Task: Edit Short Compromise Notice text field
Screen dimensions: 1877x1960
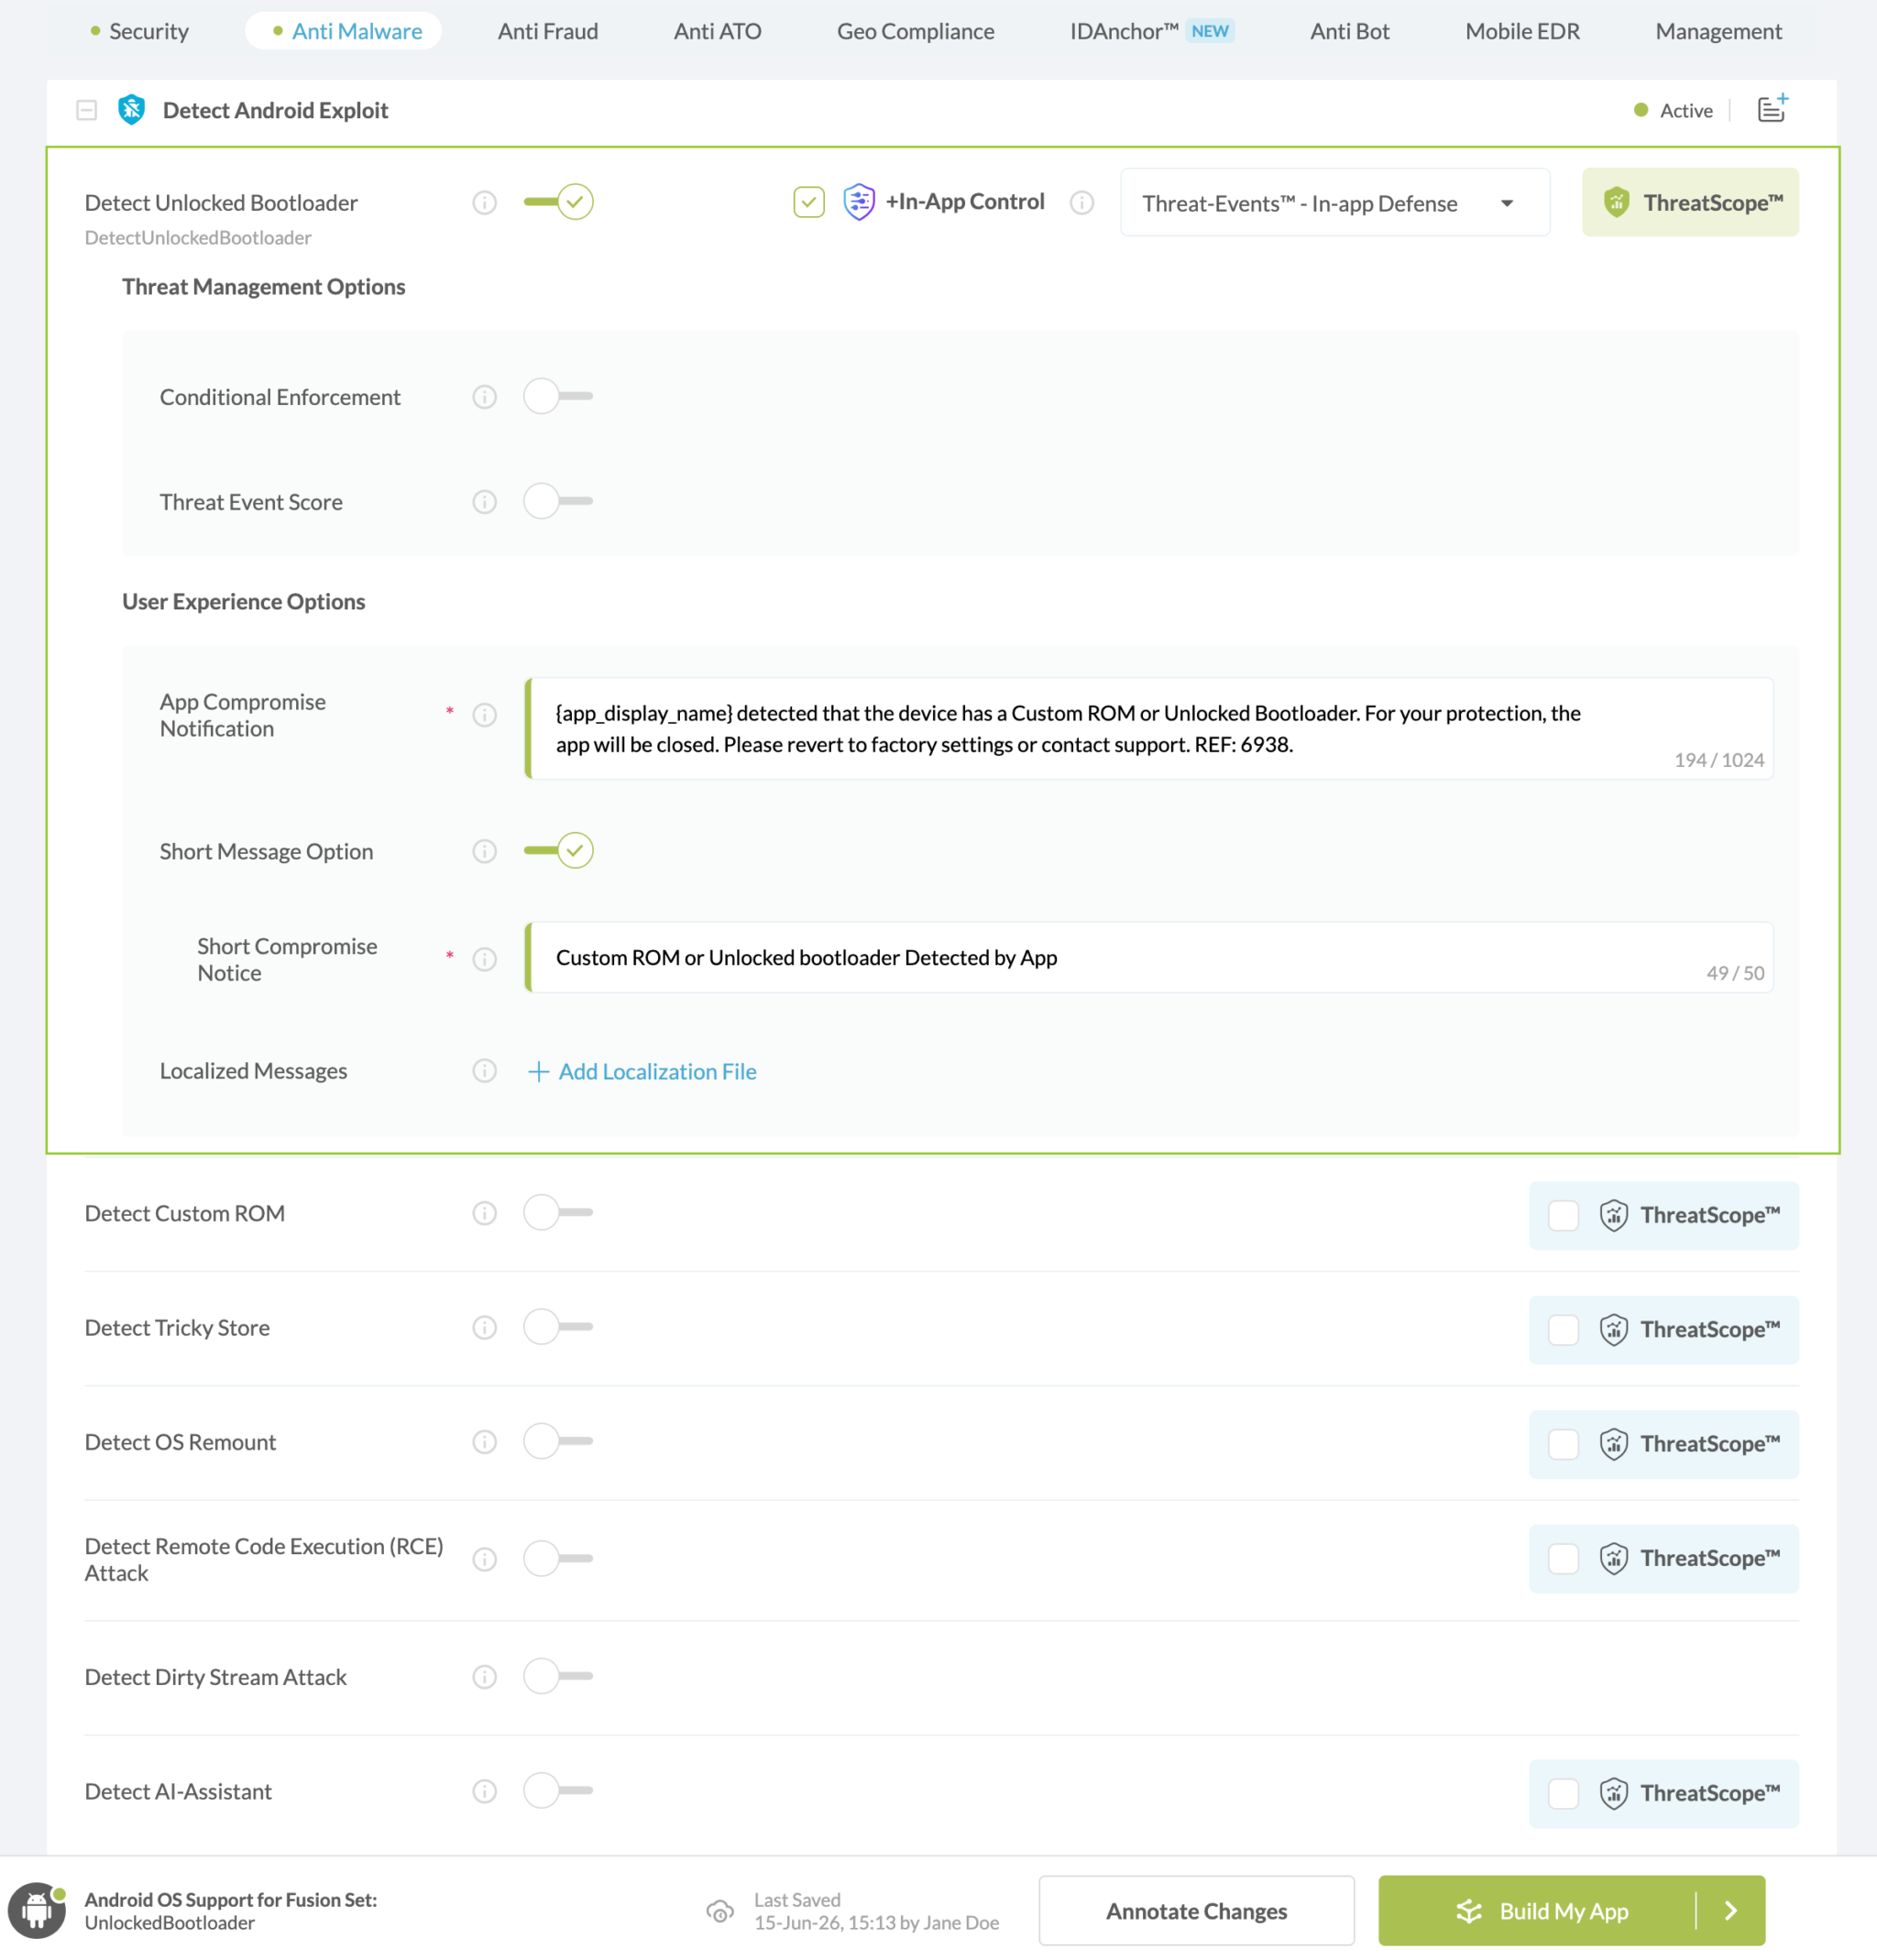Action: (1149, 958)
